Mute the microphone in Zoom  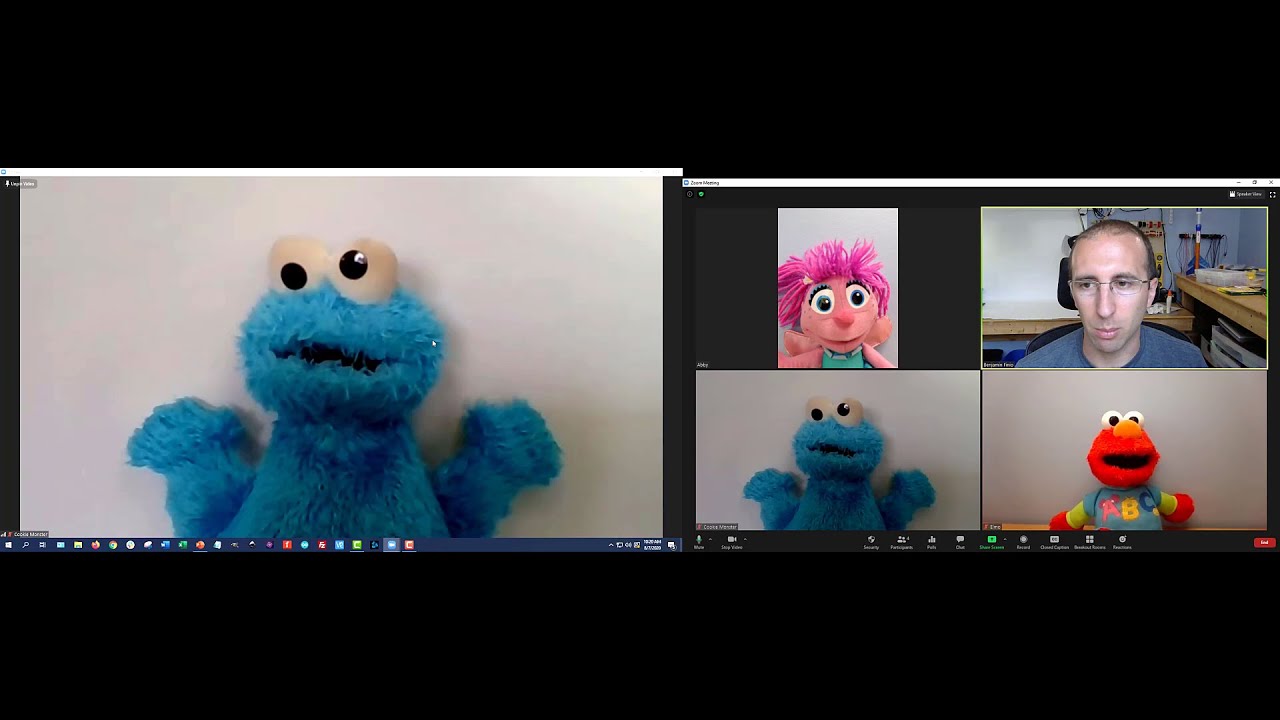tap(699, 541)
